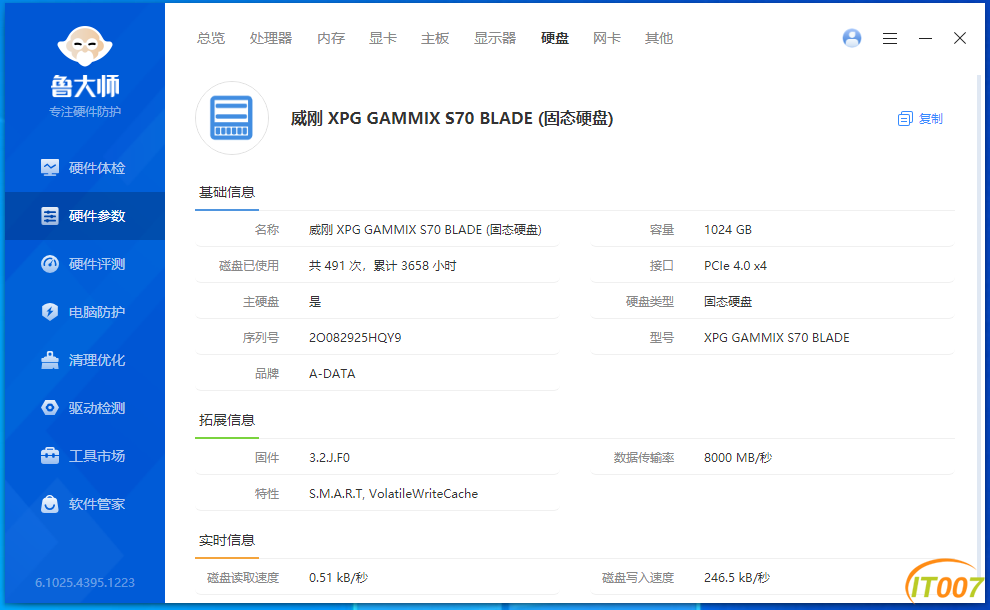Select the brand value A-DATA
Image resolution: width=990 pixels, height=610 pixels.
click(332, 374)
